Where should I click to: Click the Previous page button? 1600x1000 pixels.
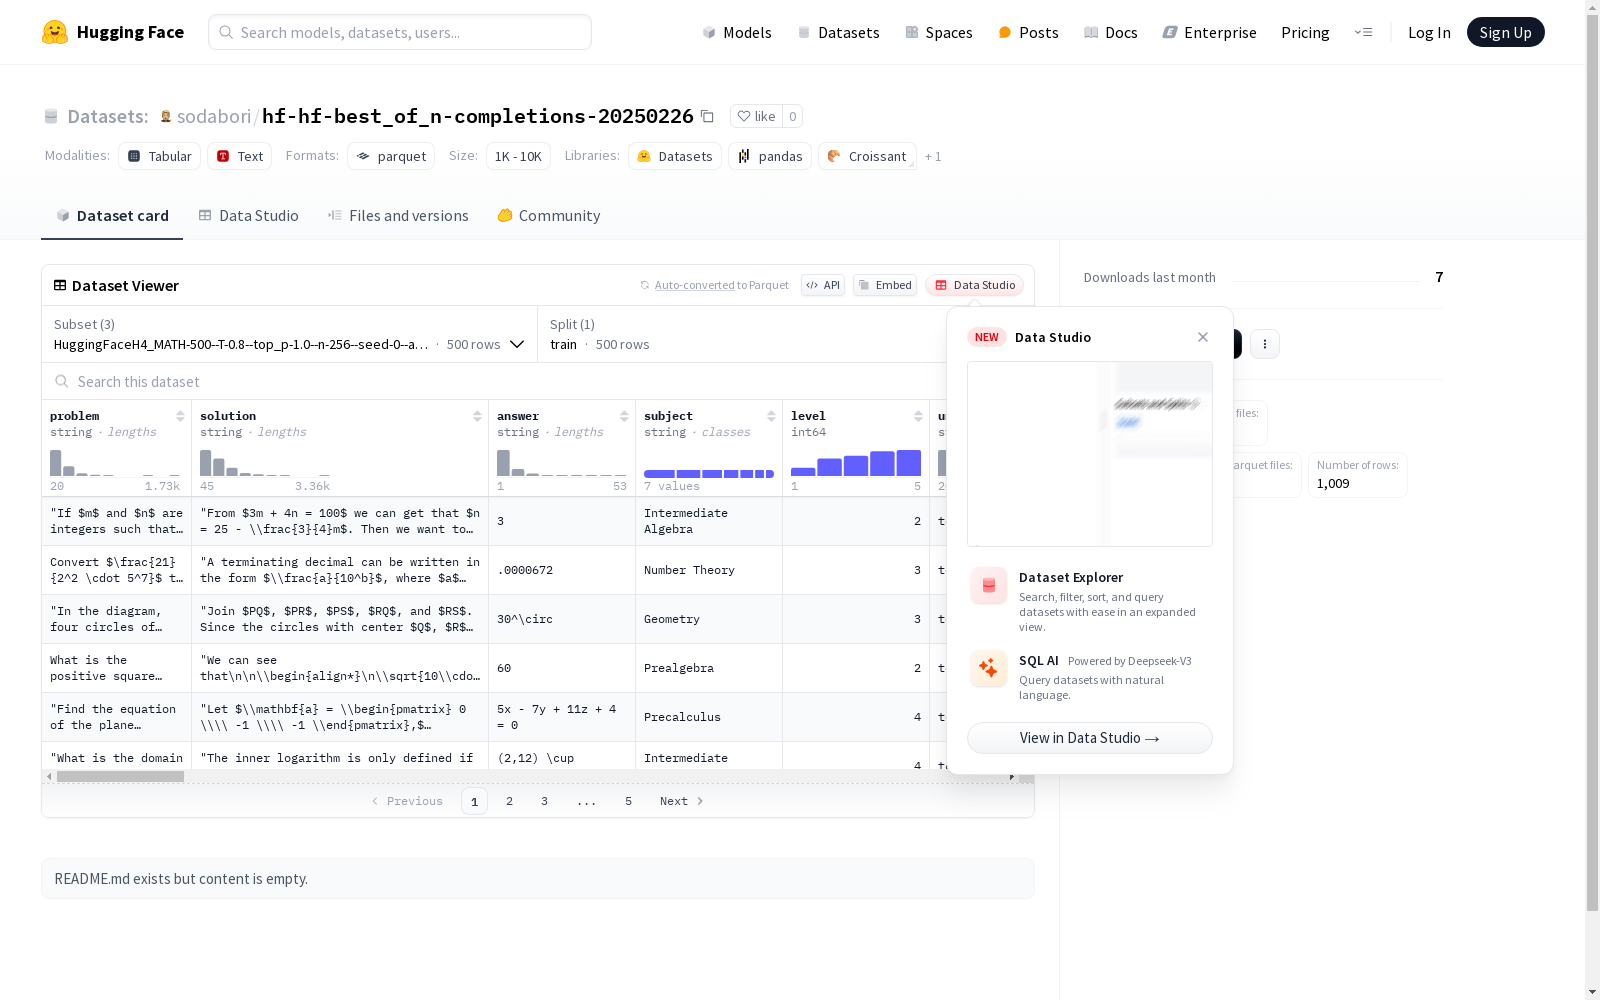[407, 801]
